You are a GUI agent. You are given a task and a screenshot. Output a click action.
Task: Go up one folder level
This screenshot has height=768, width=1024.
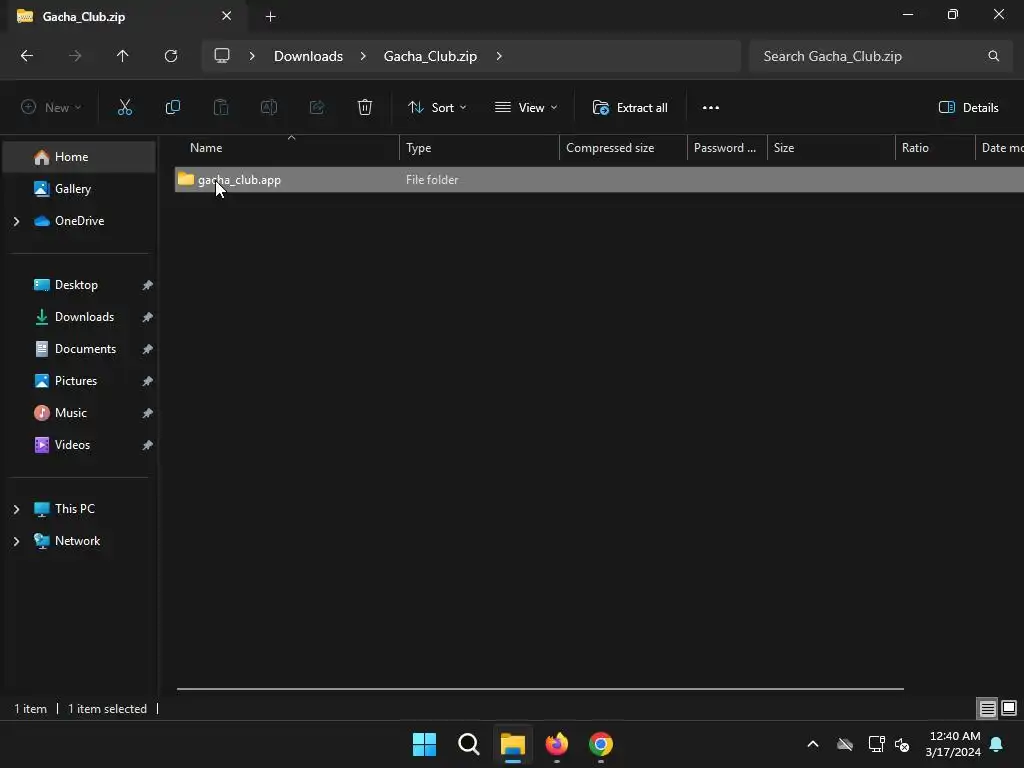pyautogui.click(x=123, y=56)
